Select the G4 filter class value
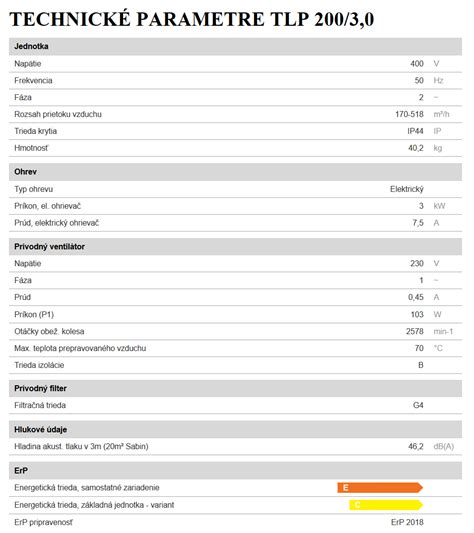 coord(418,406)
